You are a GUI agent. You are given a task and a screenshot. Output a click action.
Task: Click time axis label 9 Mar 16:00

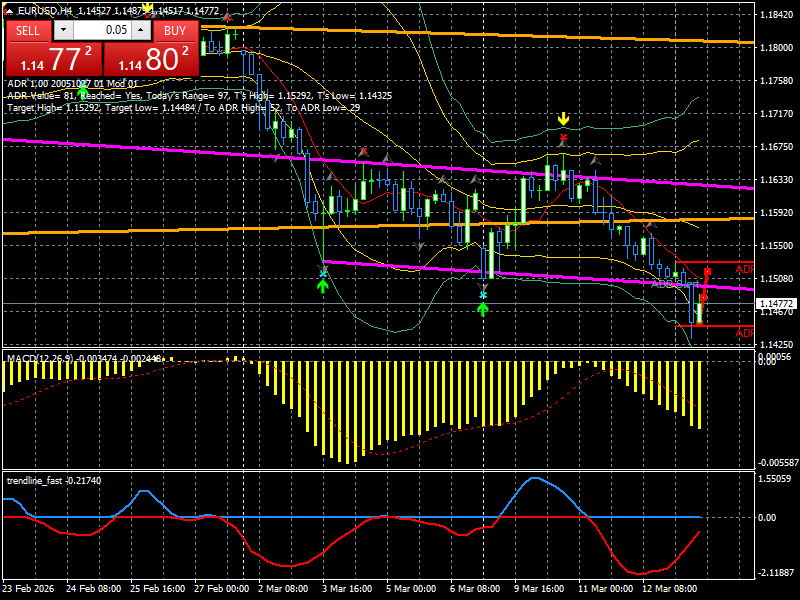coord(539,588)
